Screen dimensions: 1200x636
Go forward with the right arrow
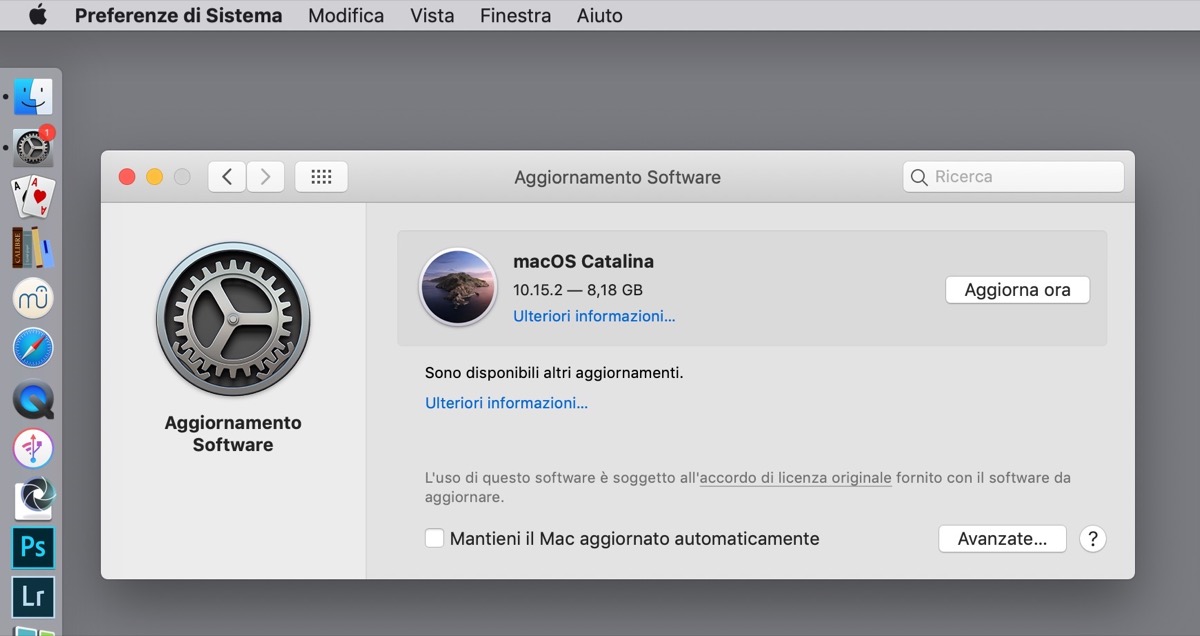coord(265,176)
